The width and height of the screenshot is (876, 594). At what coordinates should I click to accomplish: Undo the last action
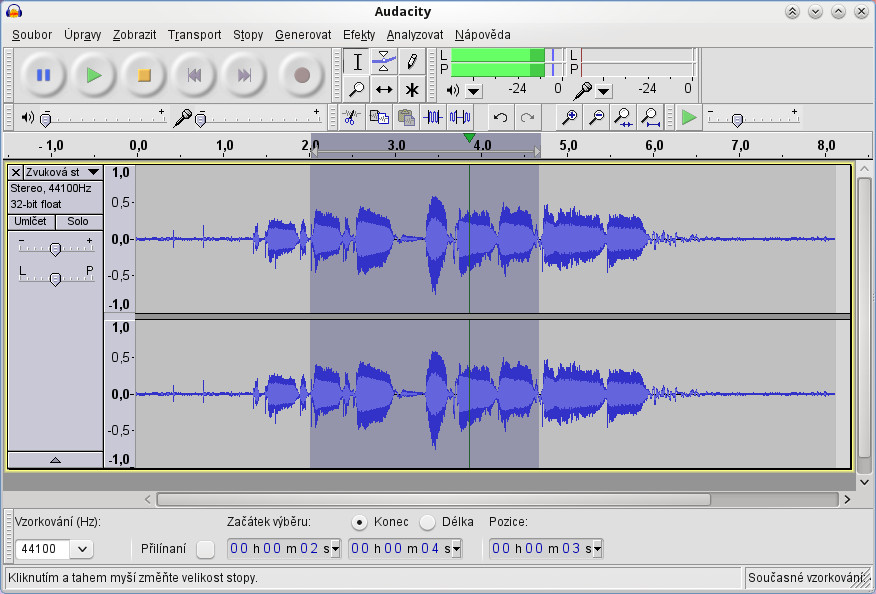tap(501, 117)
